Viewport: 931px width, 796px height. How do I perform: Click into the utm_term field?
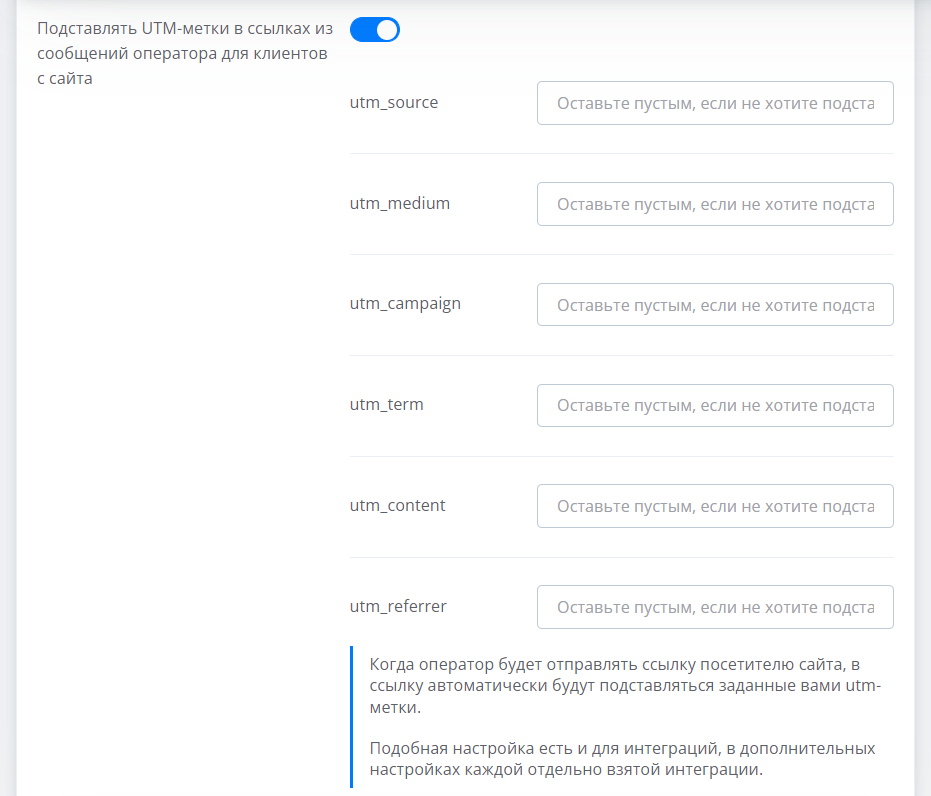pyautogui.click(x=714, y=406)
